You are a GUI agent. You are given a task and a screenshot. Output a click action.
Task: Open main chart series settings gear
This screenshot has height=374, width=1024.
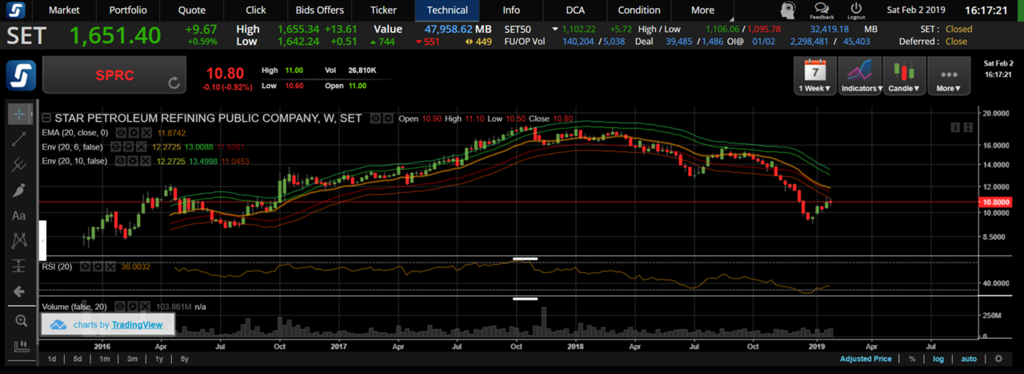(388, 119)
